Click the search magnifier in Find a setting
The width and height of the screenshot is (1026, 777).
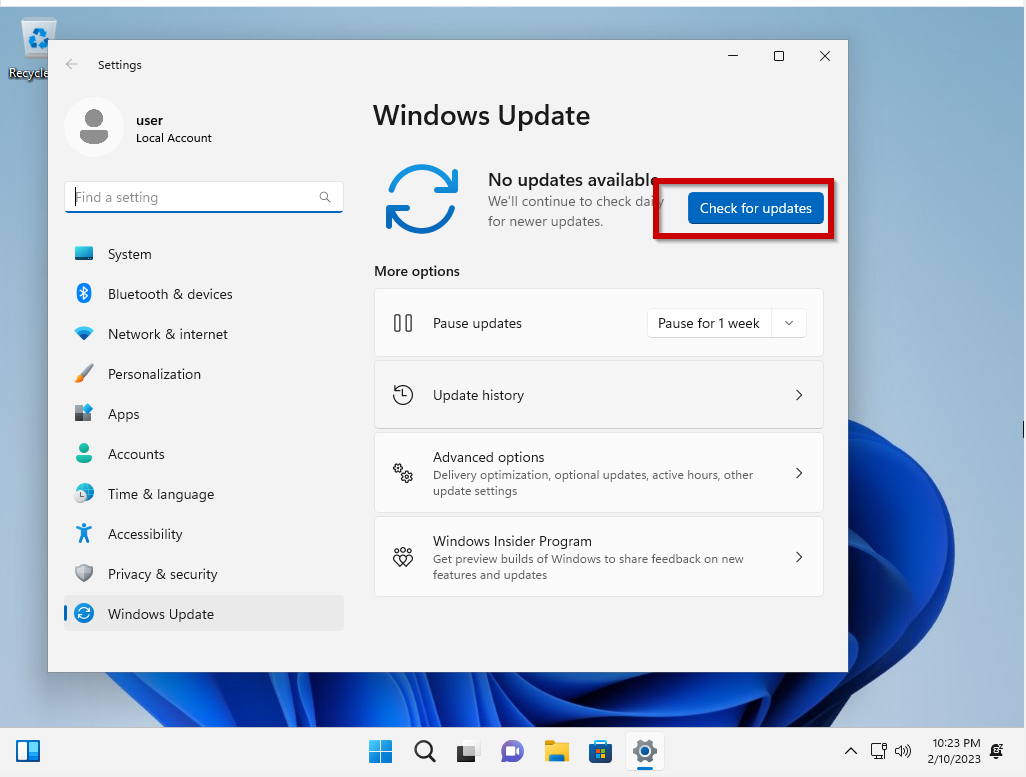325,197
